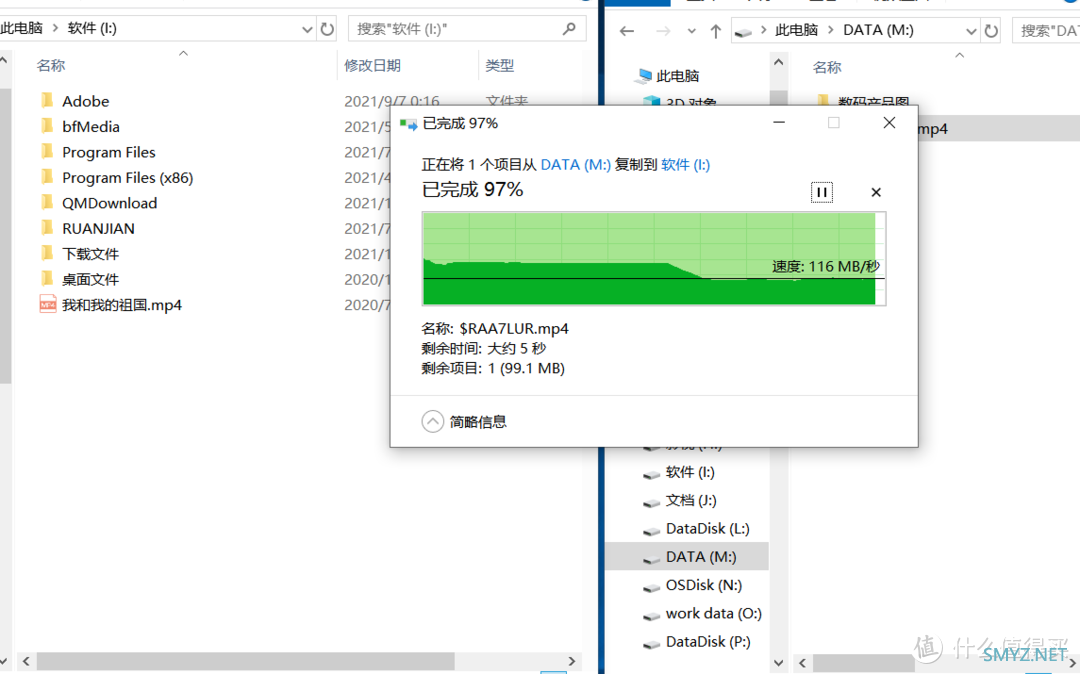Pause the file copy operation
This screenshot has height=674, width=1080.
[822, 192]
